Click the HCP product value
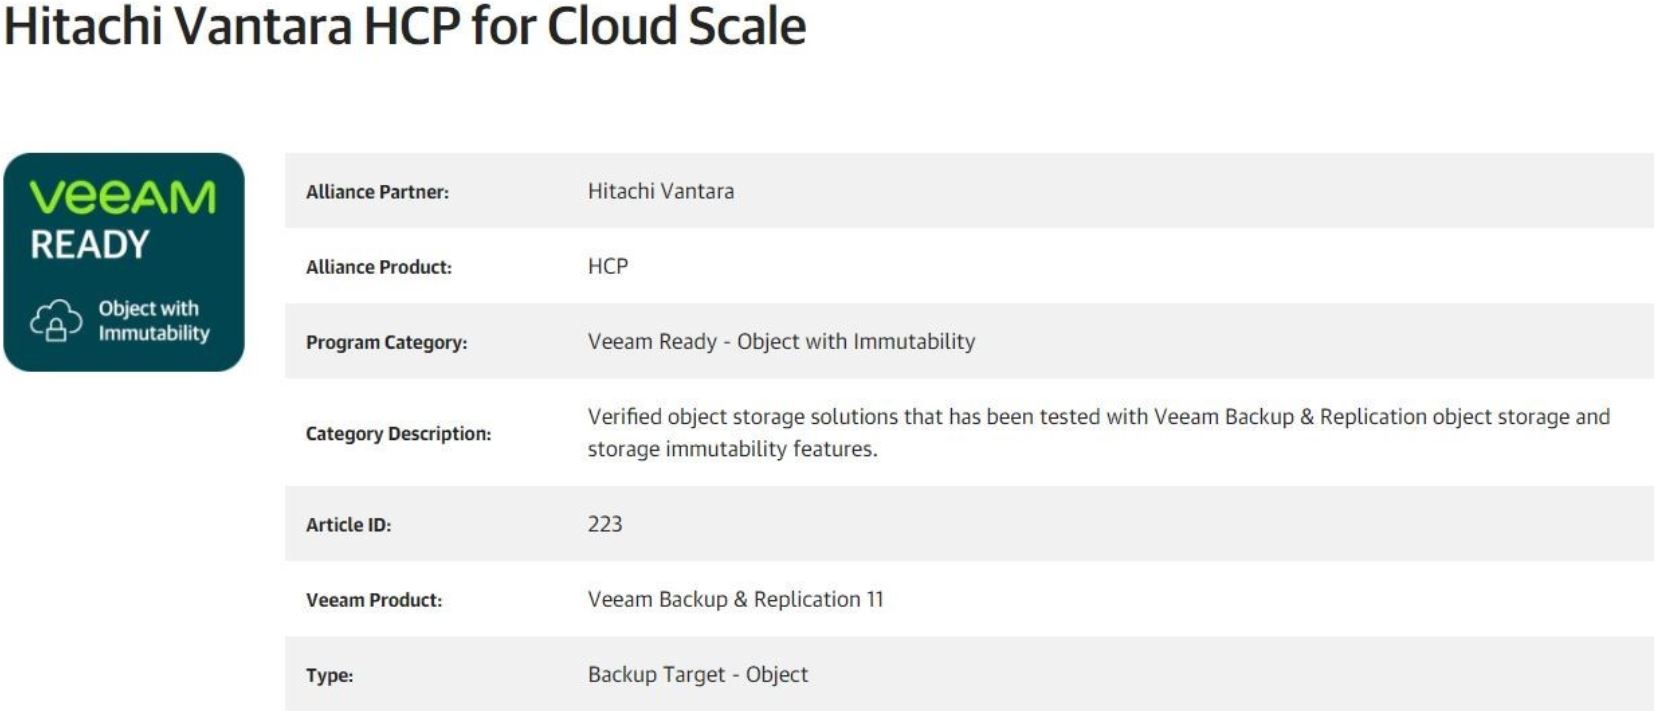This screenshot has width=1668, height=722. tap(608, 266)
